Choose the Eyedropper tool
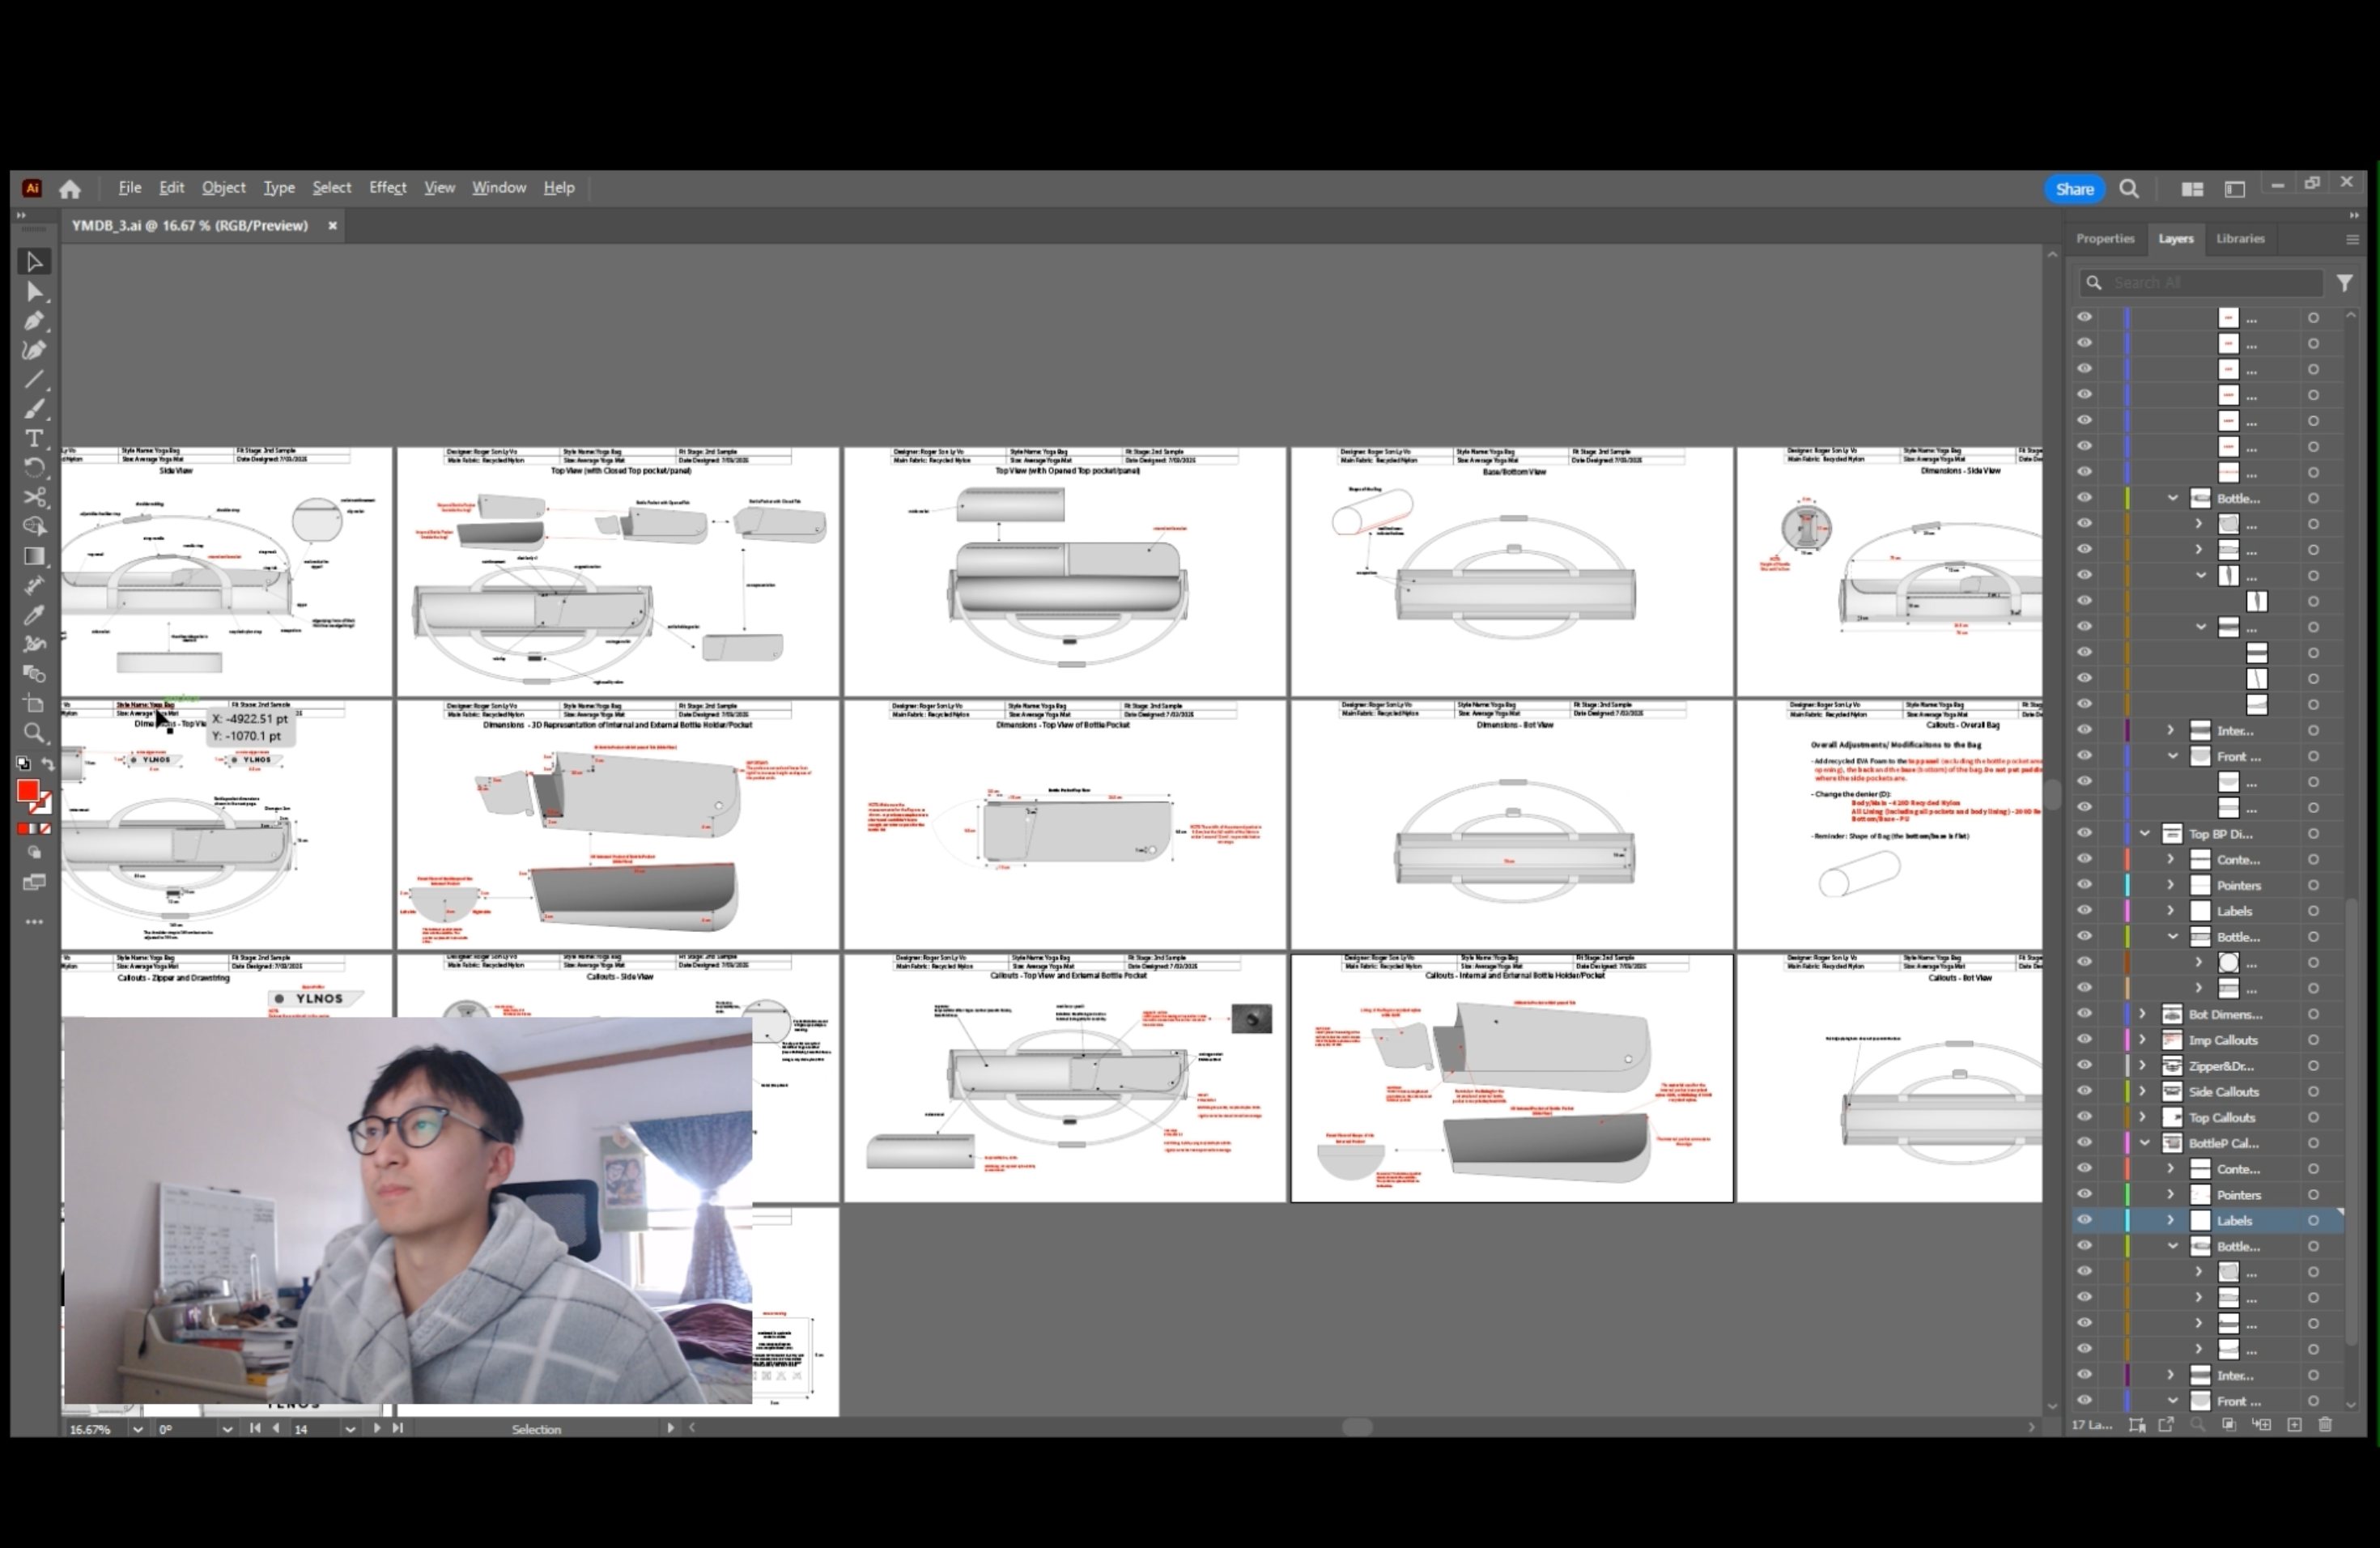 [x=34, y=615]
